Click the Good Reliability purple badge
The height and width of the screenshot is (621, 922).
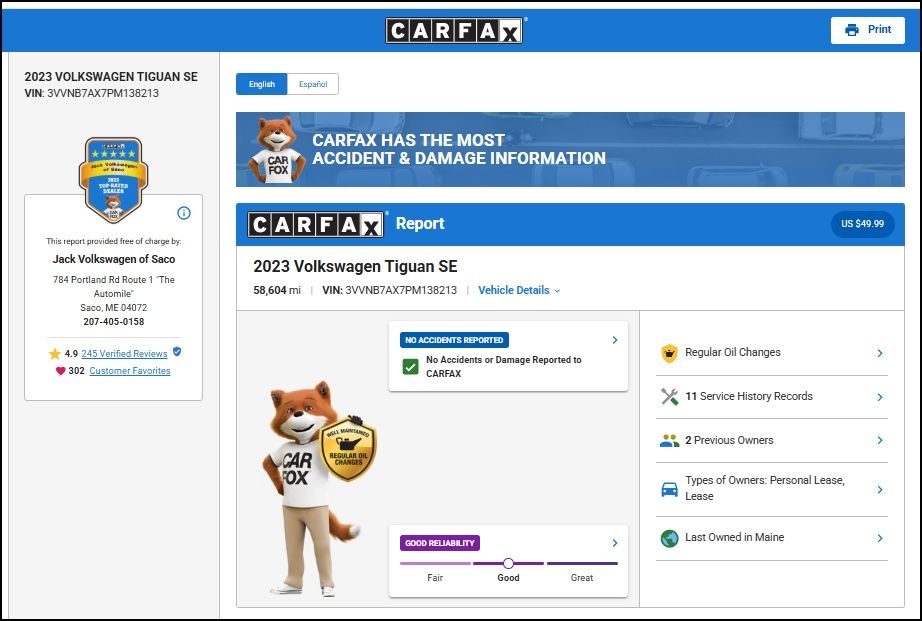pyautogui.click(x=440, y=543)
